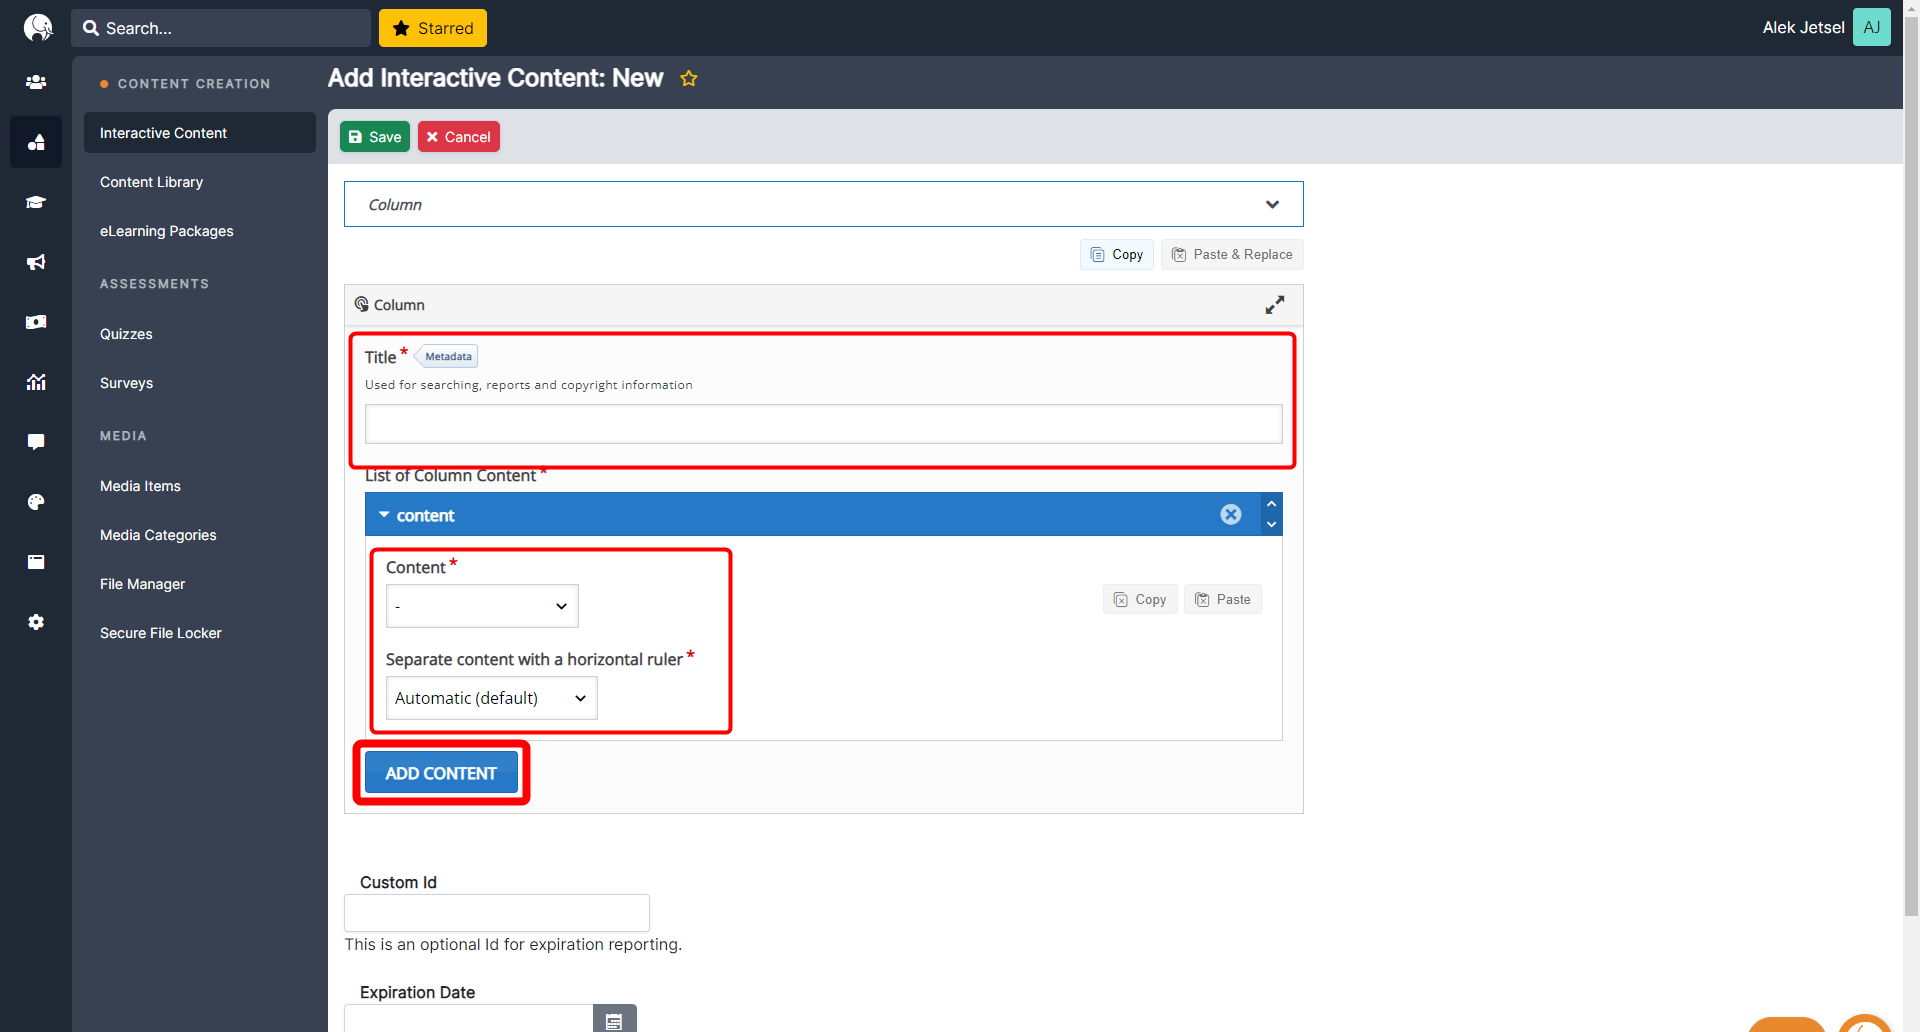
Task: Open the megaphone announcements sidebar icon
Action: coord(36,262)
